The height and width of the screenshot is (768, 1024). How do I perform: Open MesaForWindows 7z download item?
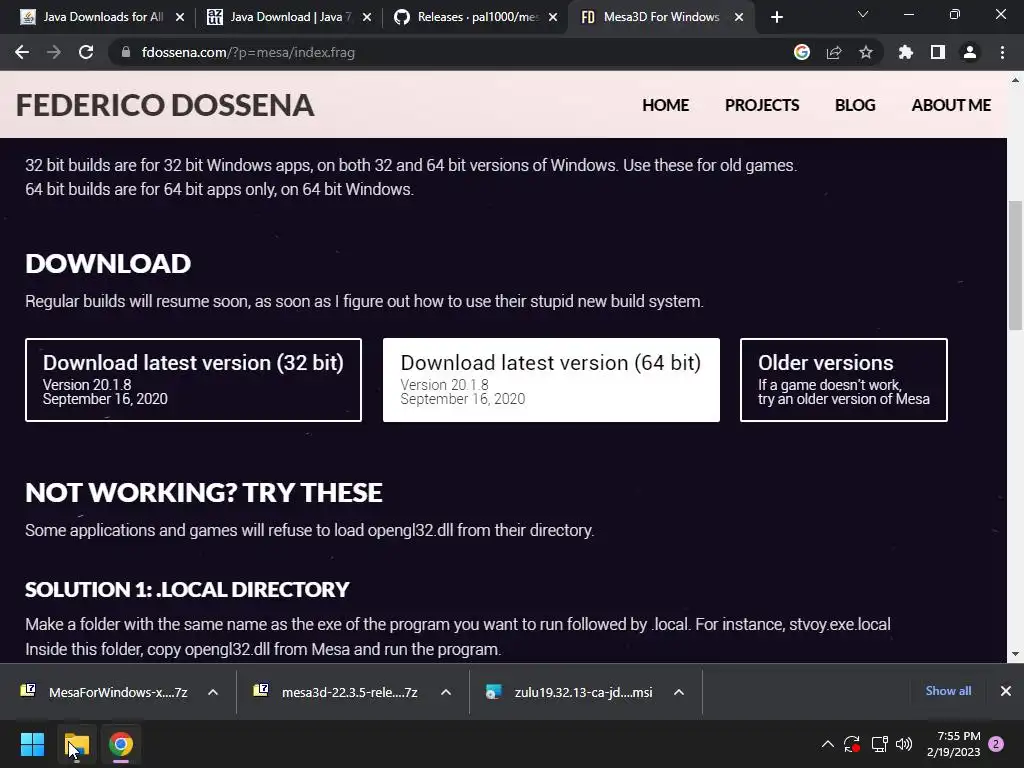(104, 692)
